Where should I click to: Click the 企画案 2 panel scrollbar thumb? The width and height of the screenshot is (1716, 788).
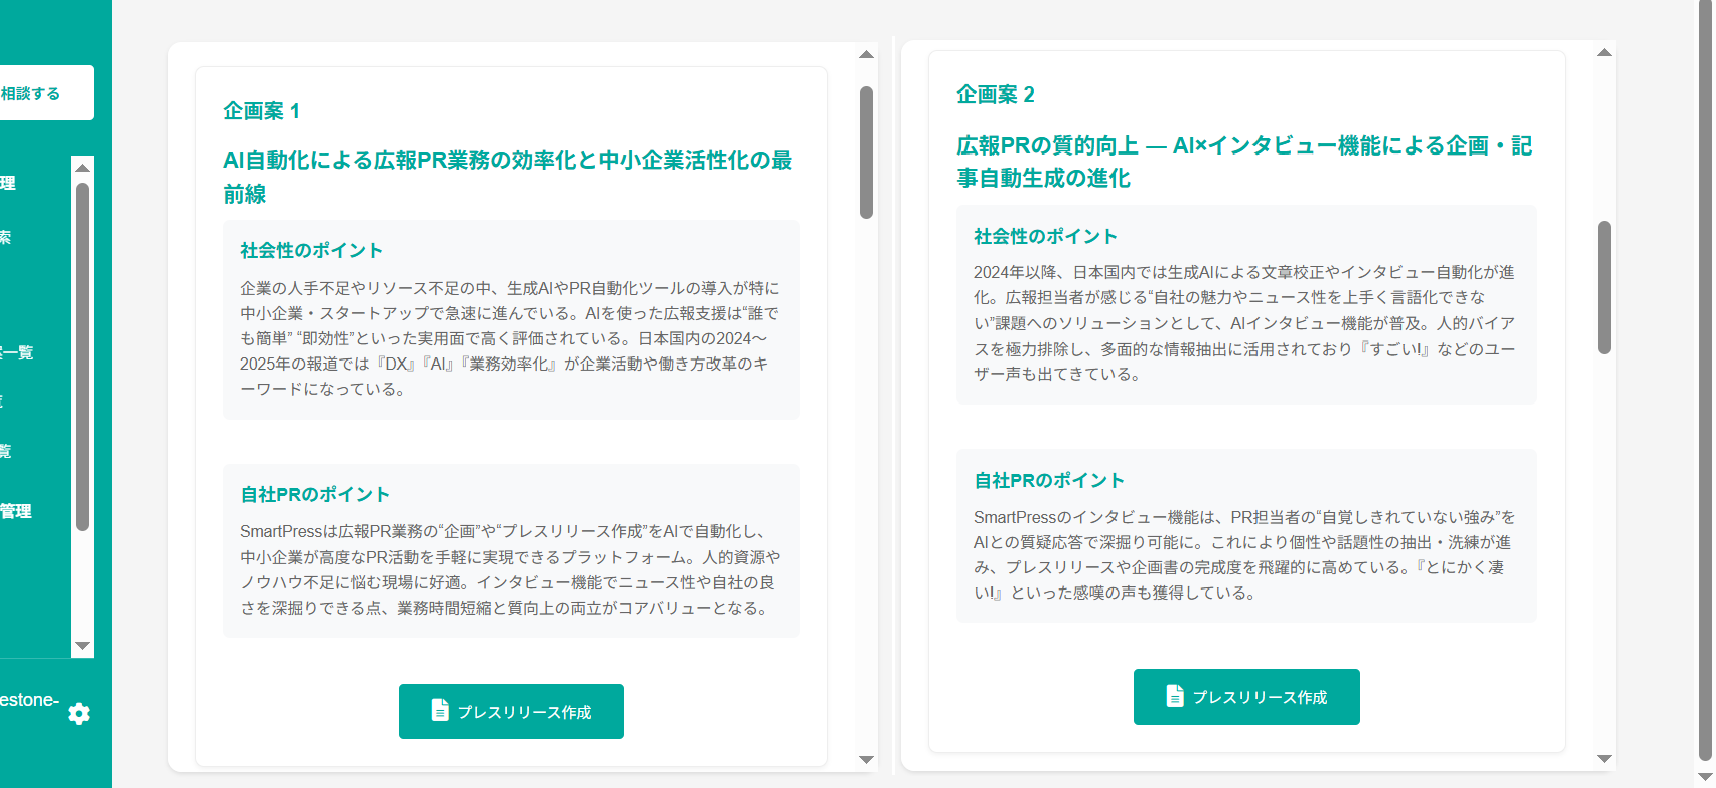point(1605,287)
